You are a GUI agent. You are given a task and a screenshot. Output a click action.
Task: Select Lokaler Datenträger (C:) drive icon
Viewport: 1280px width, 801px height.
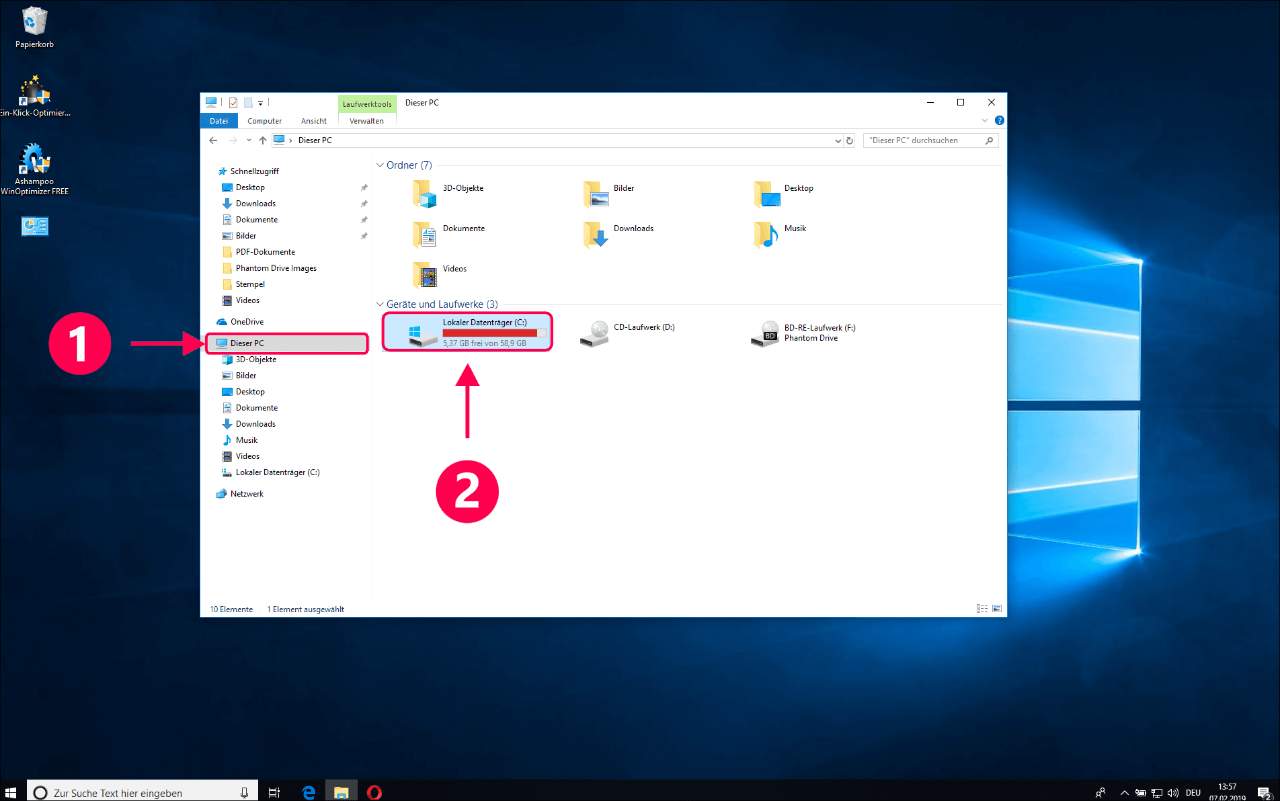tap(422, 335)
